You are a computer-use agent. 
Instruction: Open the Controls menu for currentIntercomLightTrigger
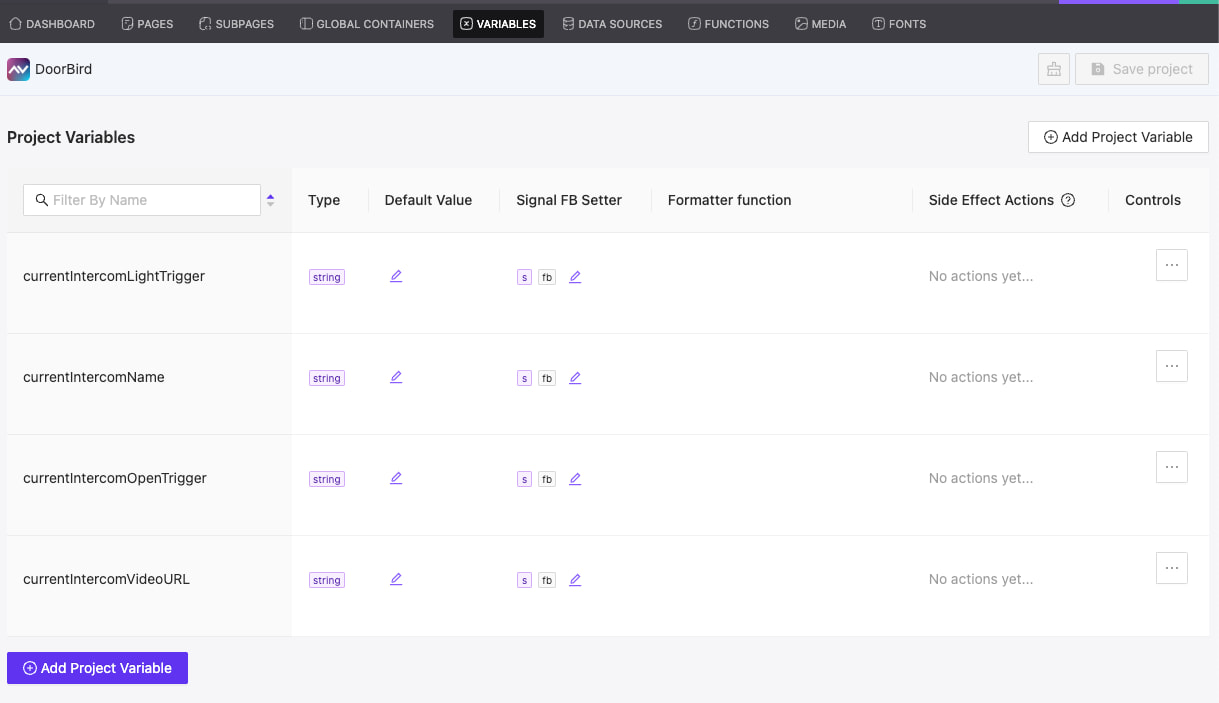(1171, 264)
